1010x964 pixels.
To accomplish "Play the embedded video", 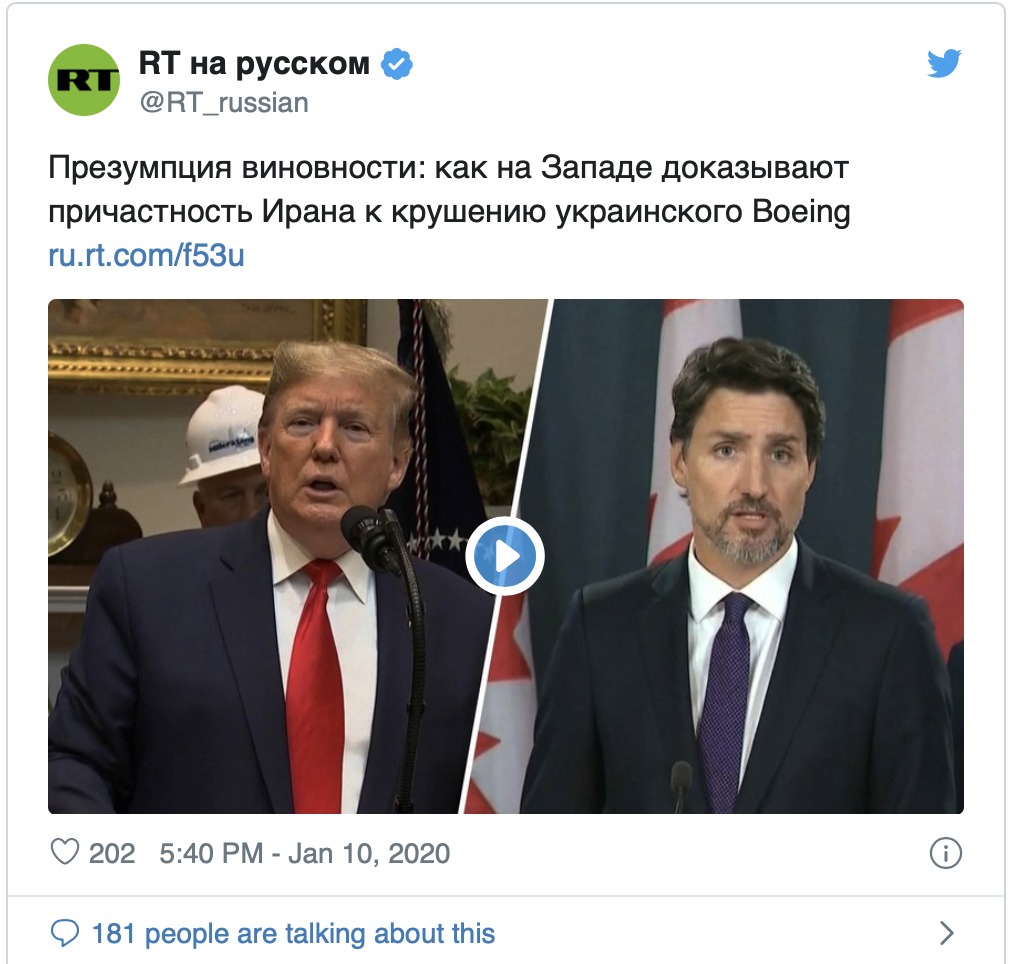I will tap(505, 556).
